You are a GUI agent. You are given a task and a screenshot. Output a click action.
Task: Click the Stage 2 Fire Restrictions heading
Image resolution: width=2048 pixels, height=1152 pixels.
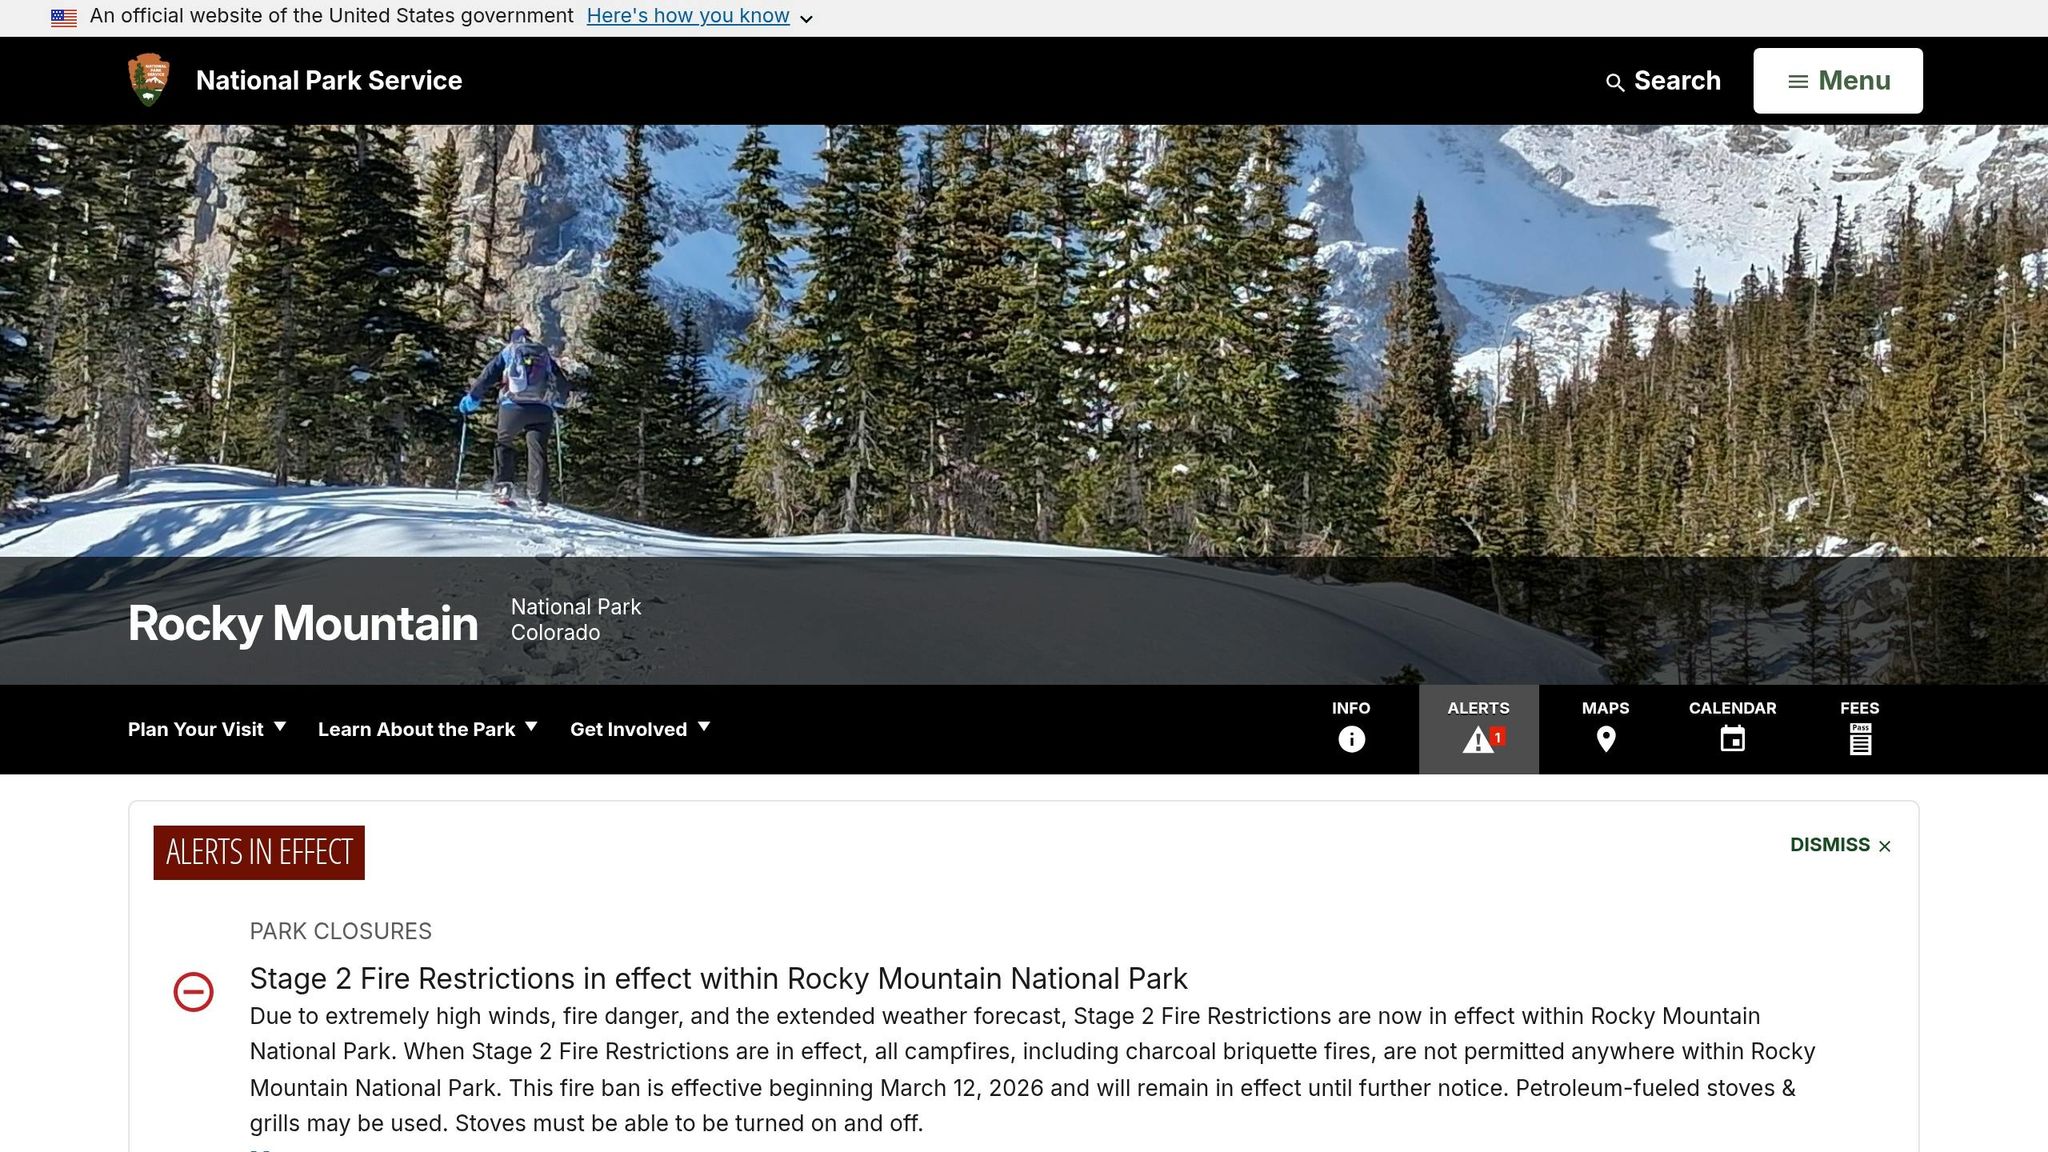[x=719, y=978]
